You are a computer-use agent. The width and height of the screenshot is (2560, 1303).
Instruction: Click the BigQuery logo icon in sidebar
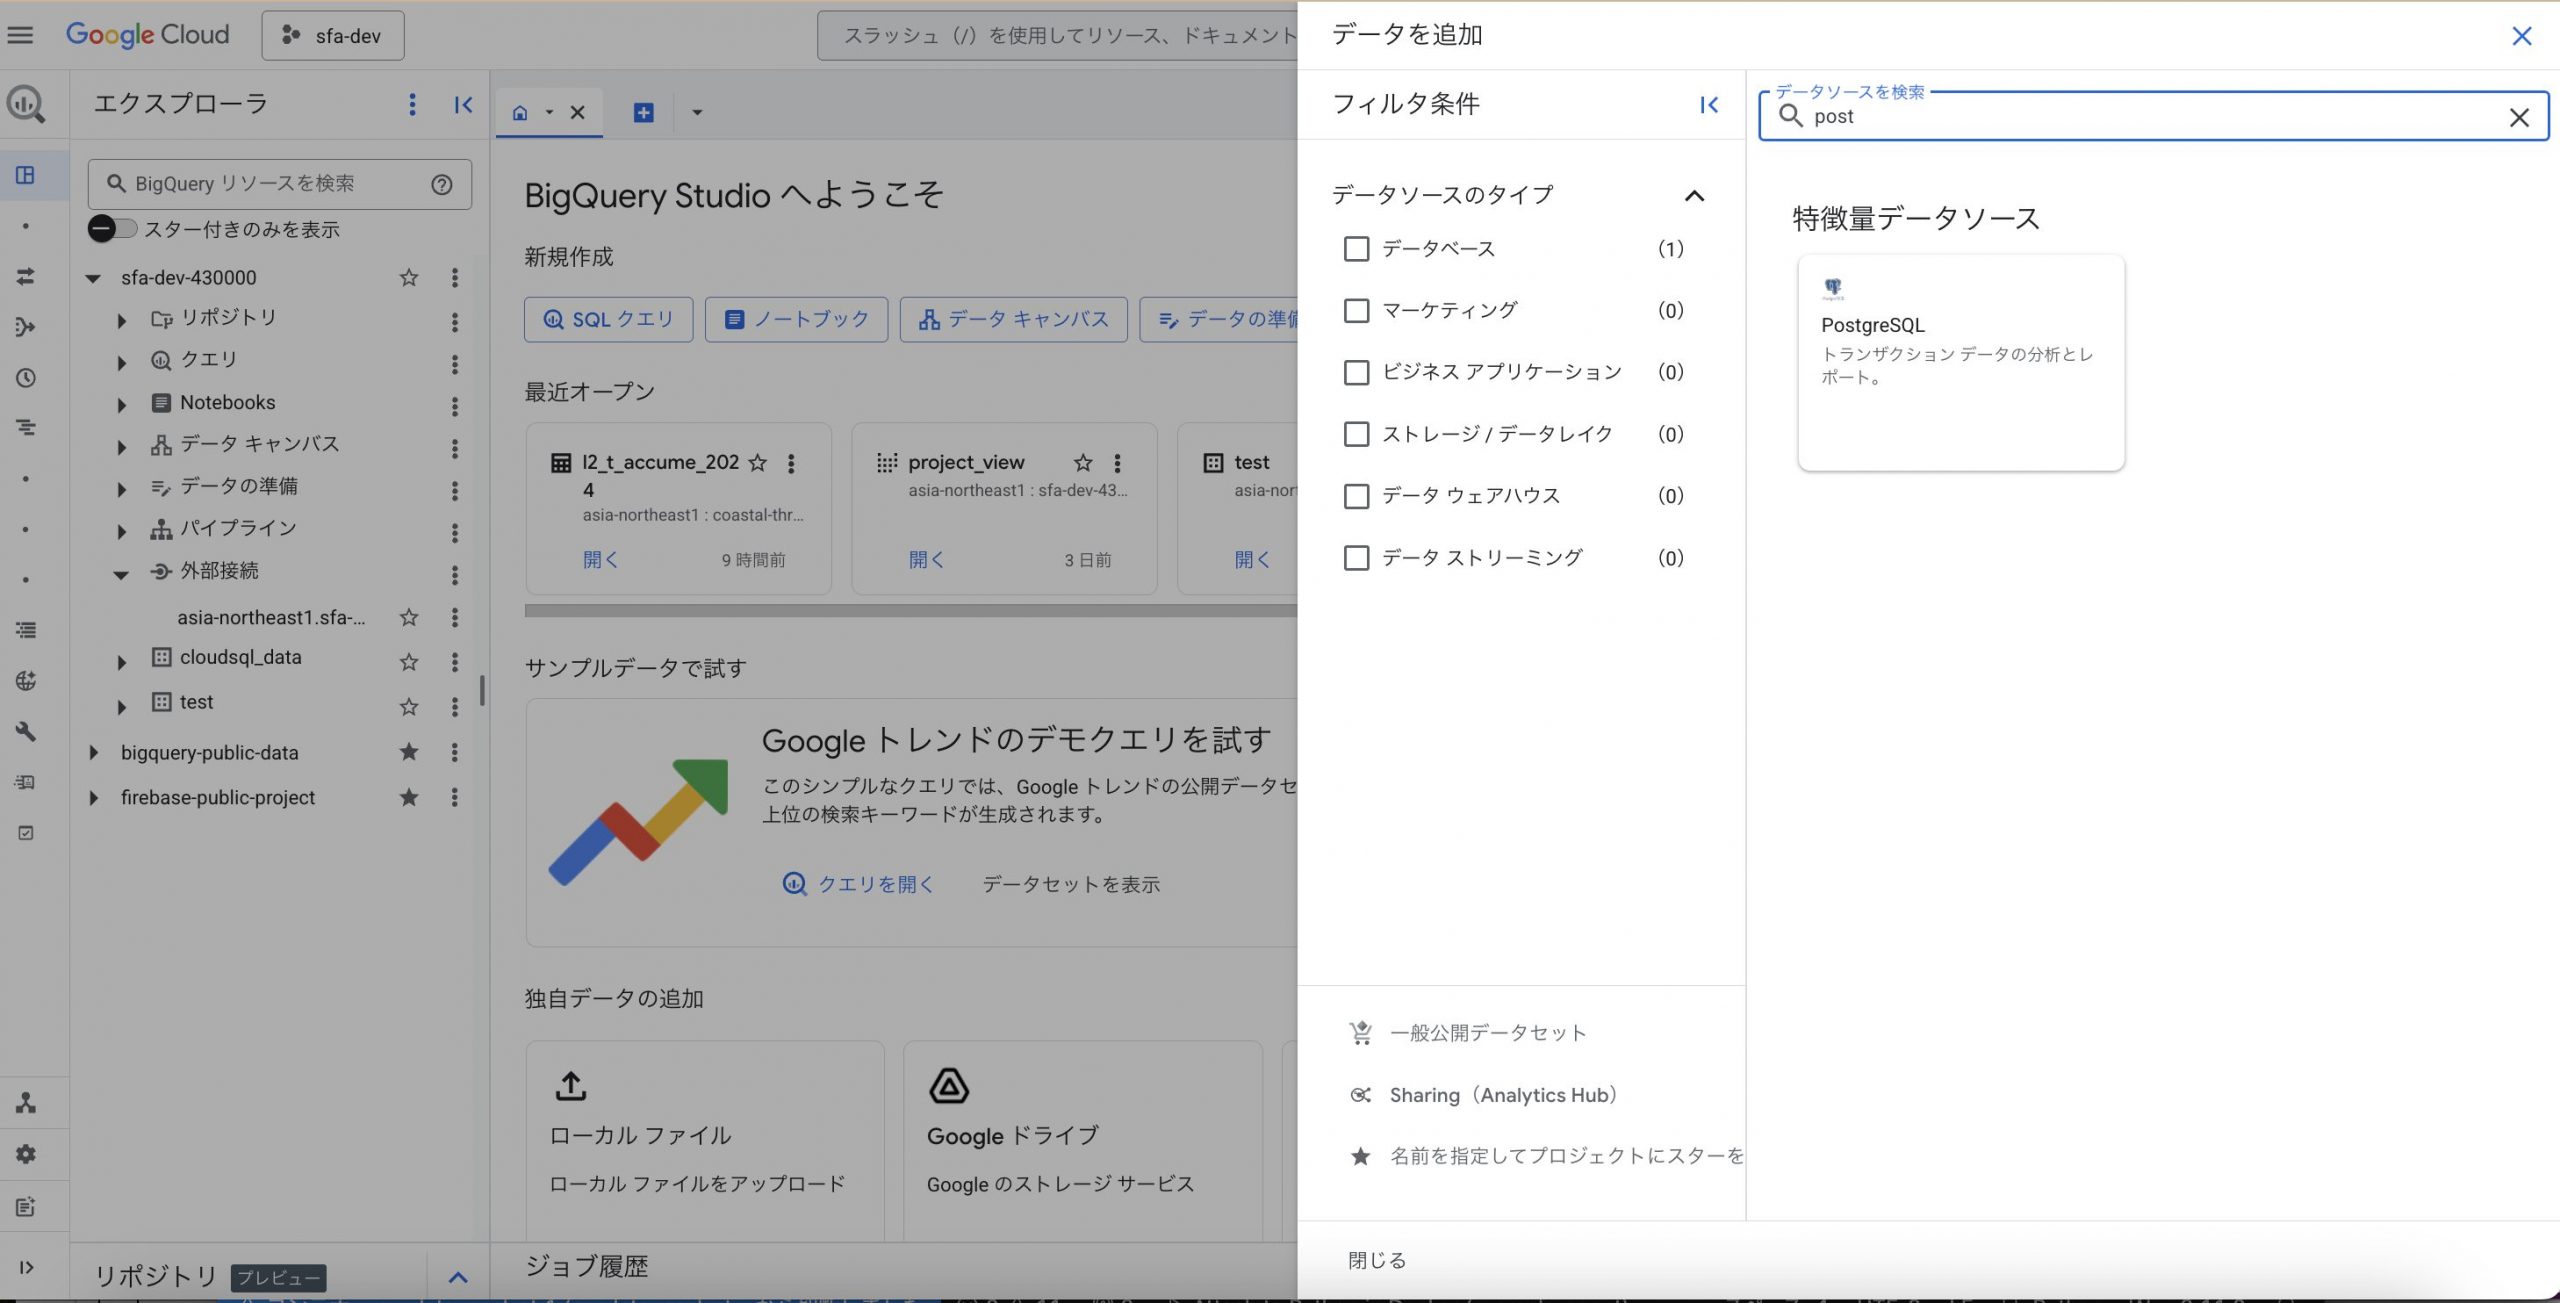pos(25,104)
